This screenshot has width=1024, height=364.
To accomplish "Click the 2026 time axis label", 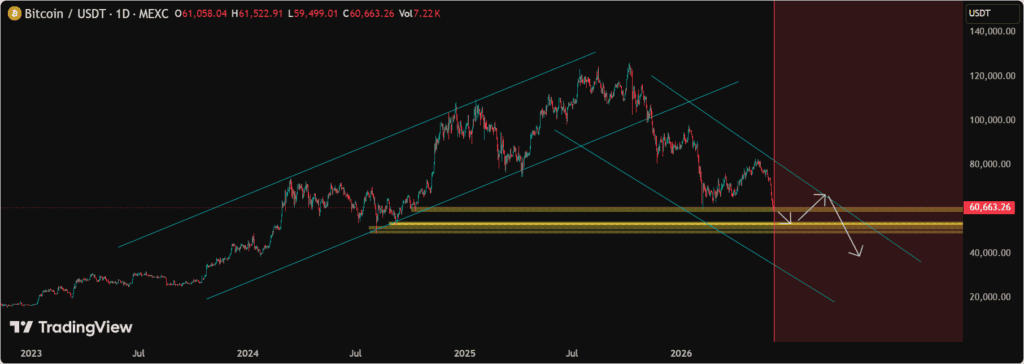I will 681,354.
